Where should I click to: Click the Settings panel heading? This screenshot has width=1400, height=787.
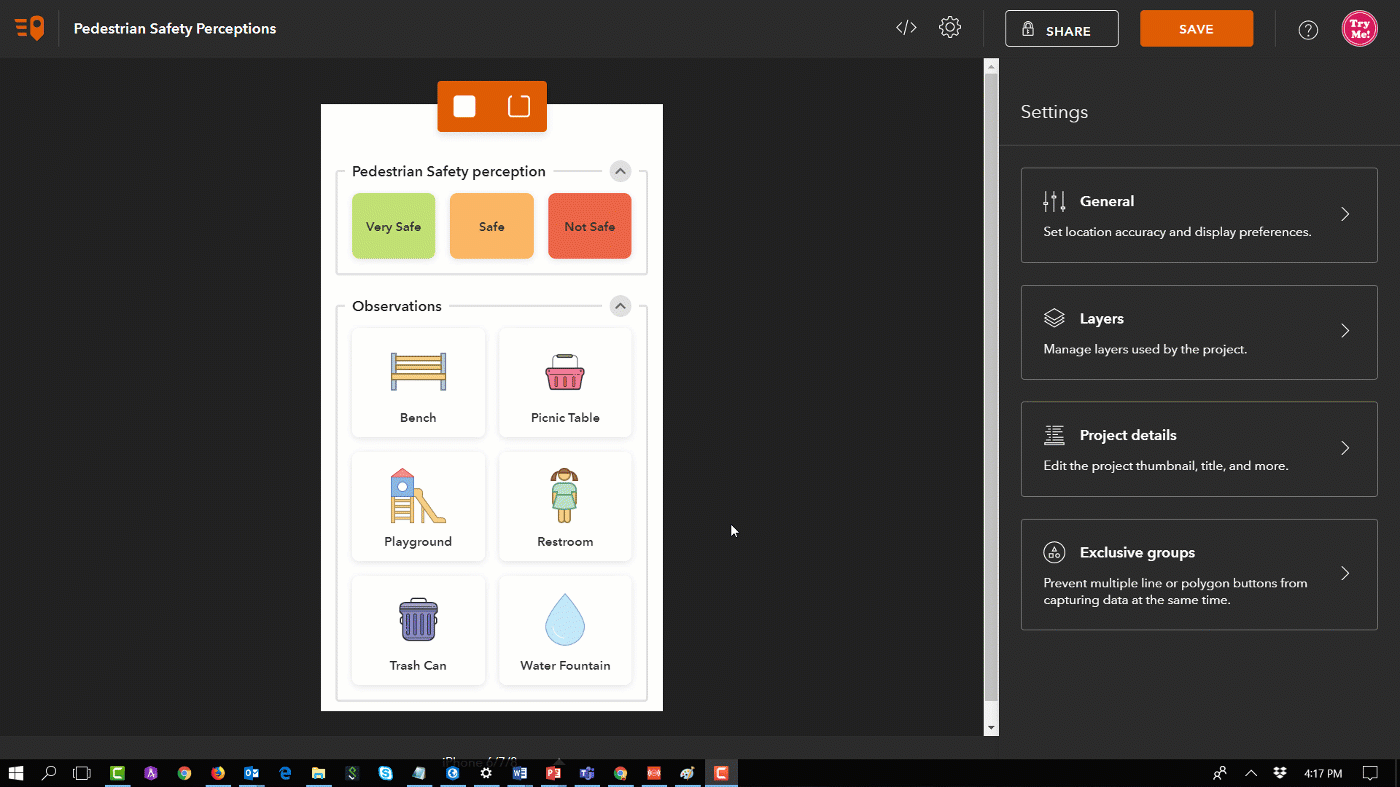[1054, 112]
